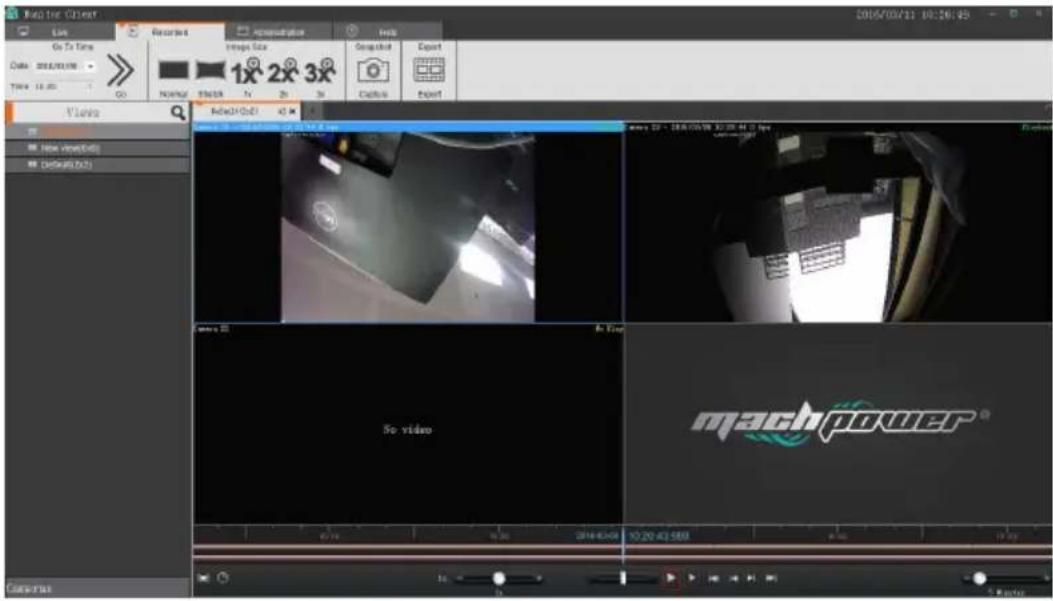Screen dimensions: 1053x601
Task: Jump to the previous sequence
Action: (x=713, y=578)
